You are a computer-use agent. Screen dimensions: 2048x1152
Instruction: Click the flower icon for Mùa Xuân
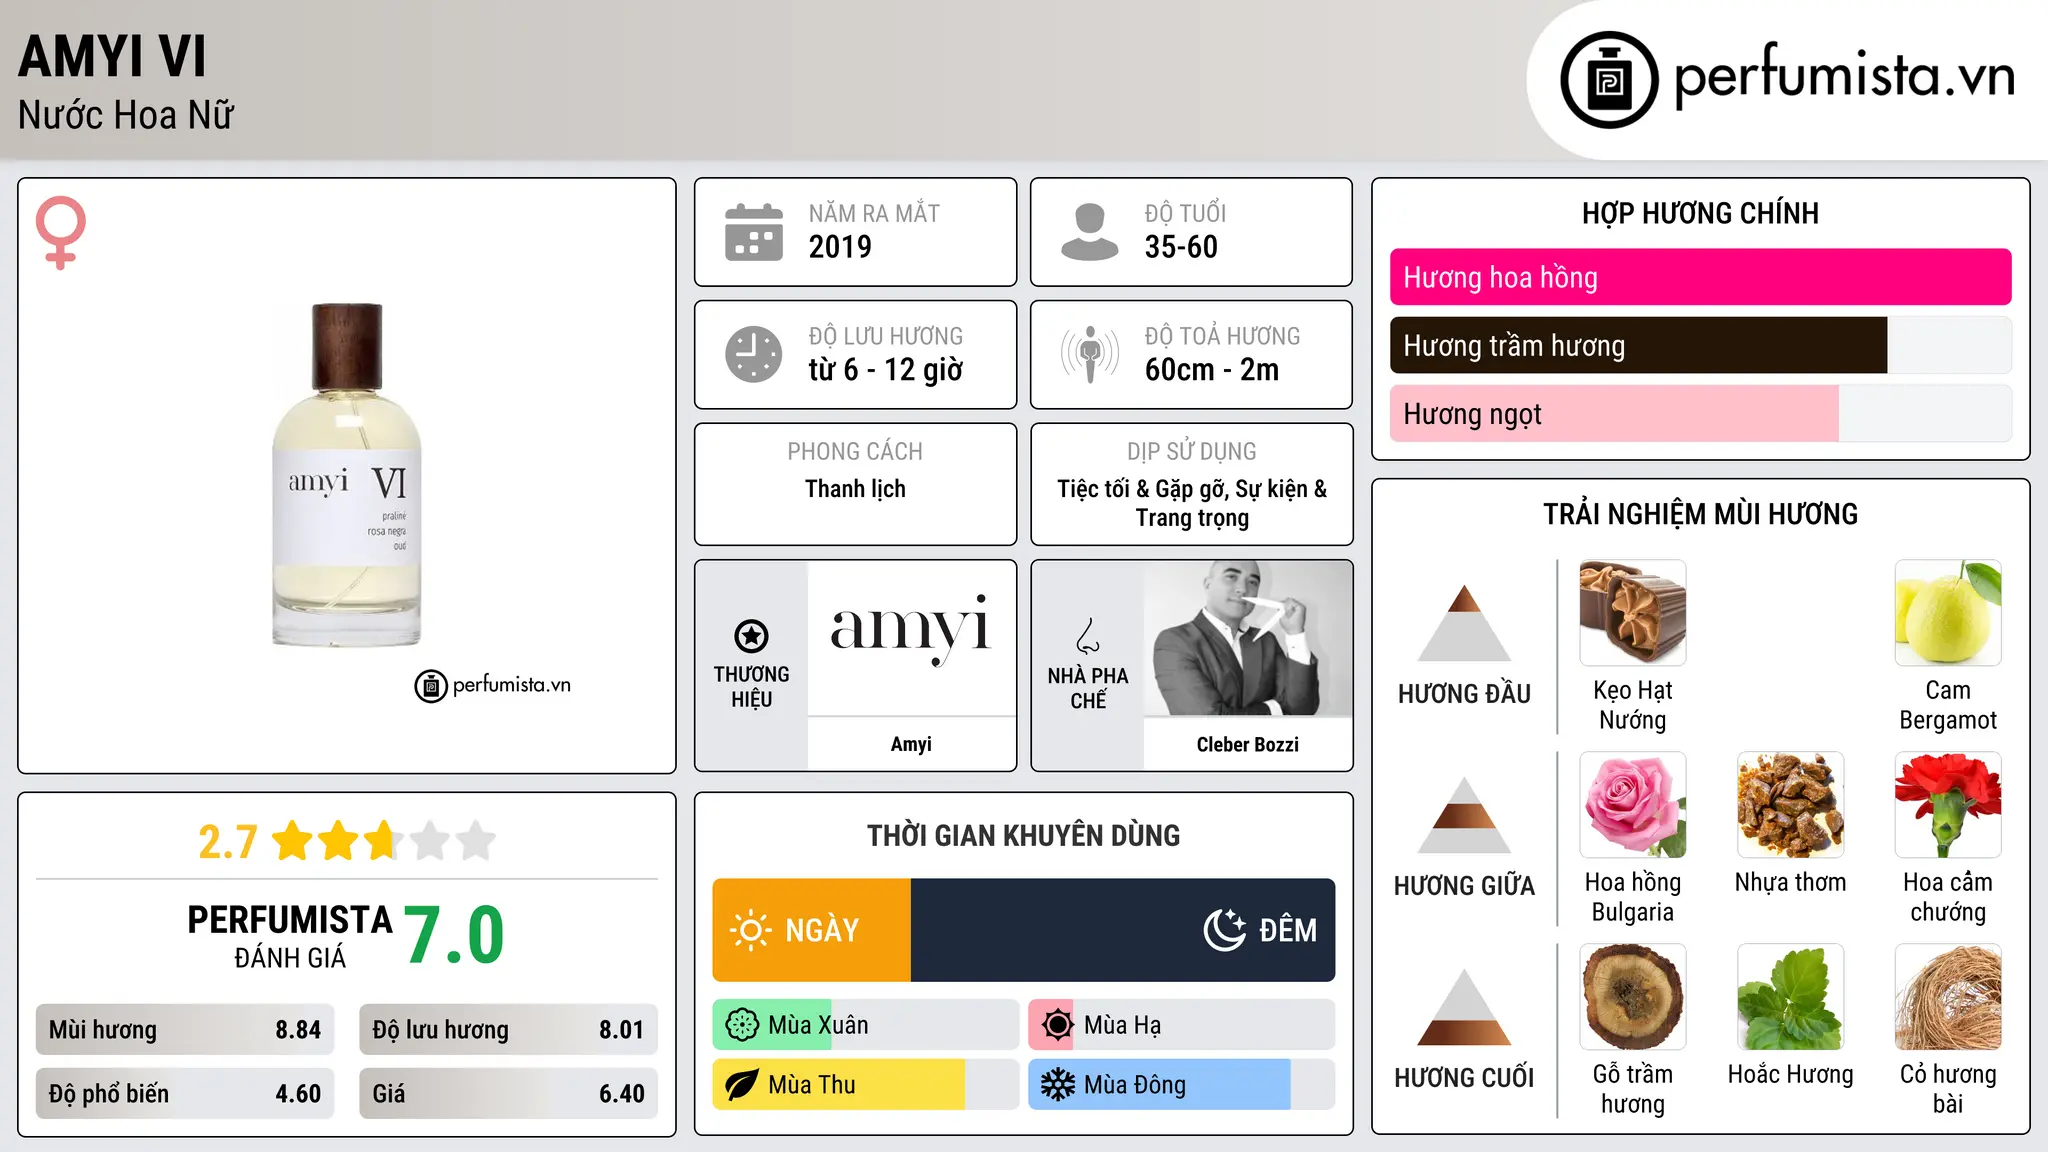tap(742, 1025)
